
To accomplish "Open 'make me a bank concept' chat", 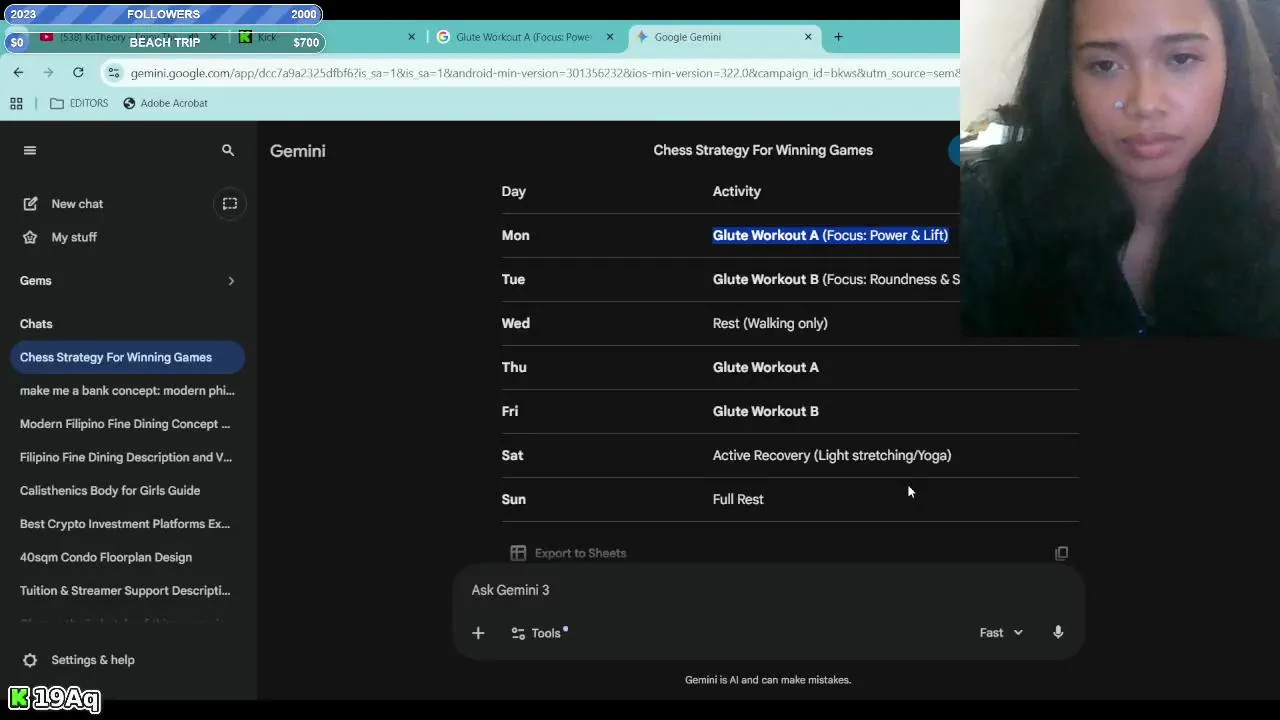I will pyautogui.click(x=128, y=390).
